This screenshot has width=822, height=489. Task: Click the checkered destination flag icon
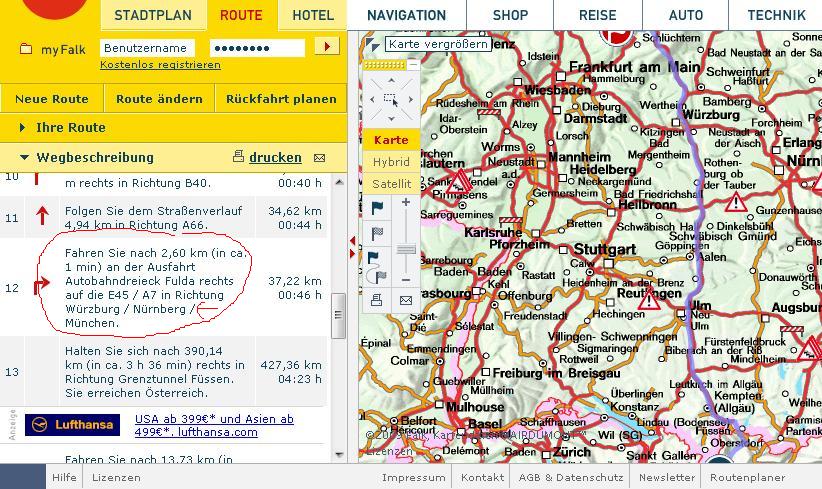click(377, 233)
